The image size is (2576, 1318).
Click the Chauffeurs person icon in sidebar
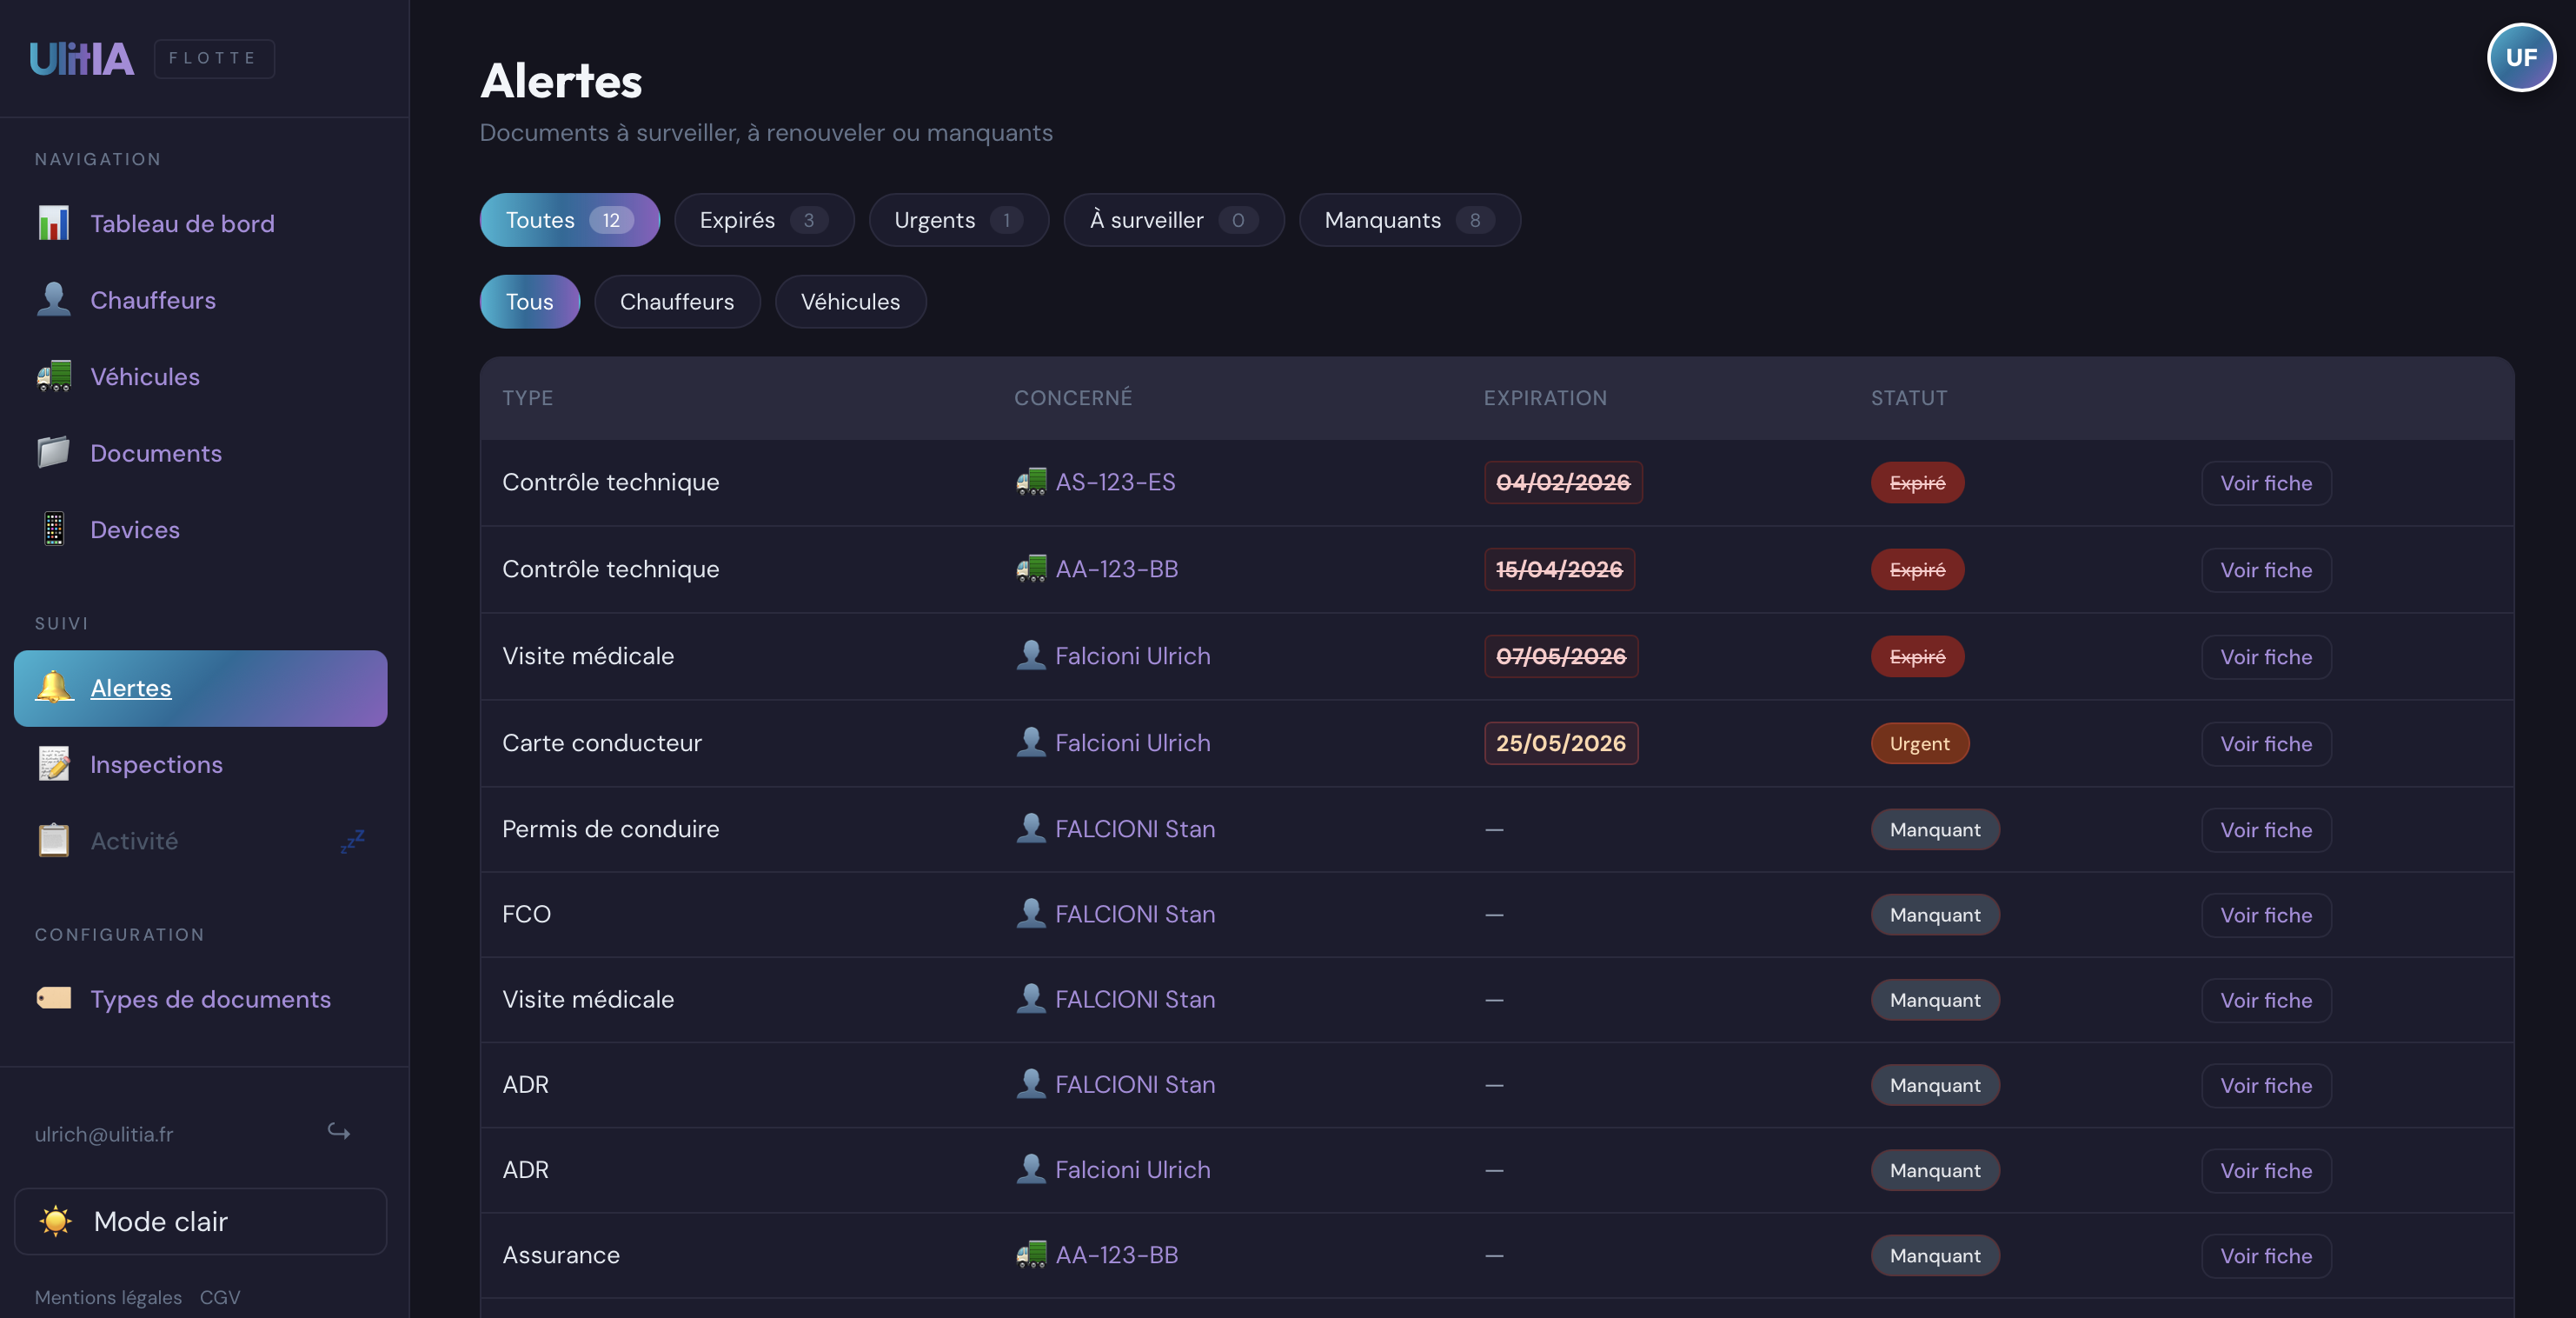click(x=54, y=300)
